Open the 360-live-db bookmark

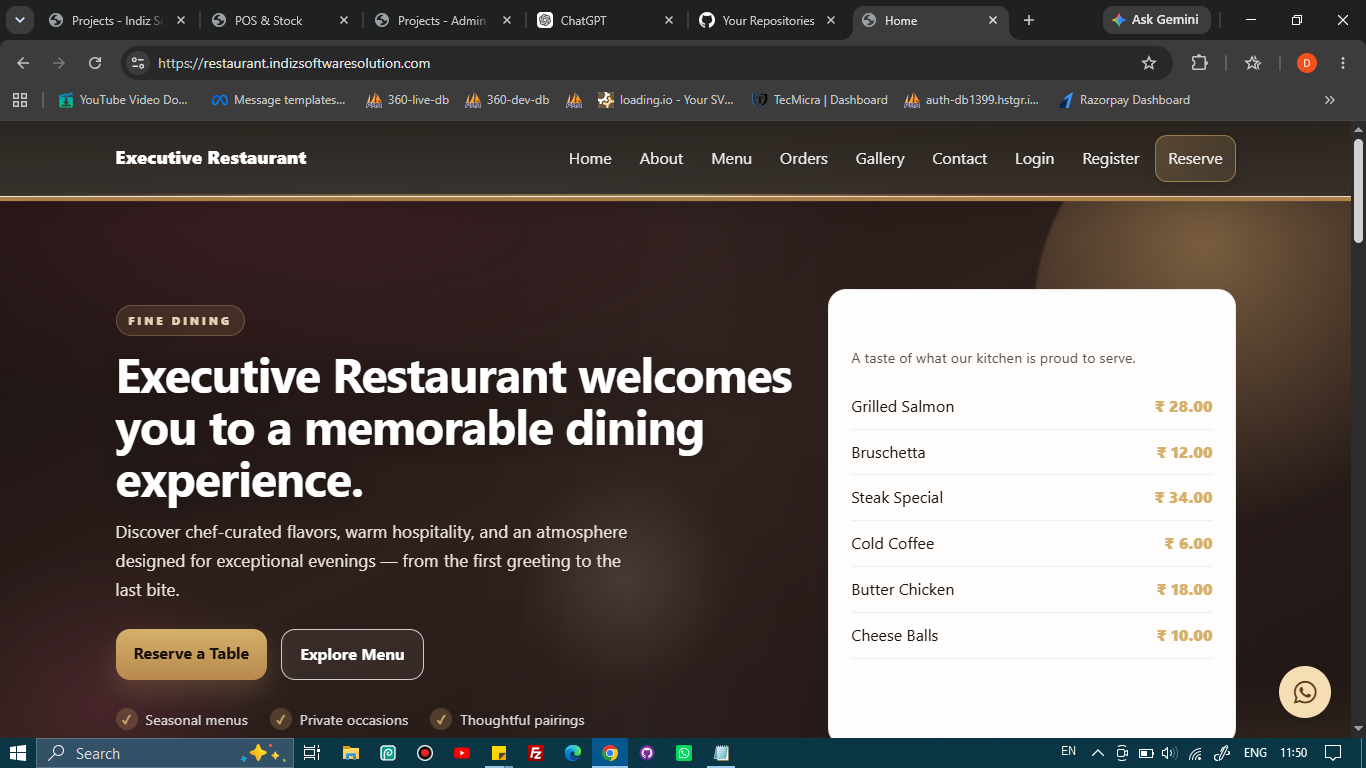pos(407,100)
